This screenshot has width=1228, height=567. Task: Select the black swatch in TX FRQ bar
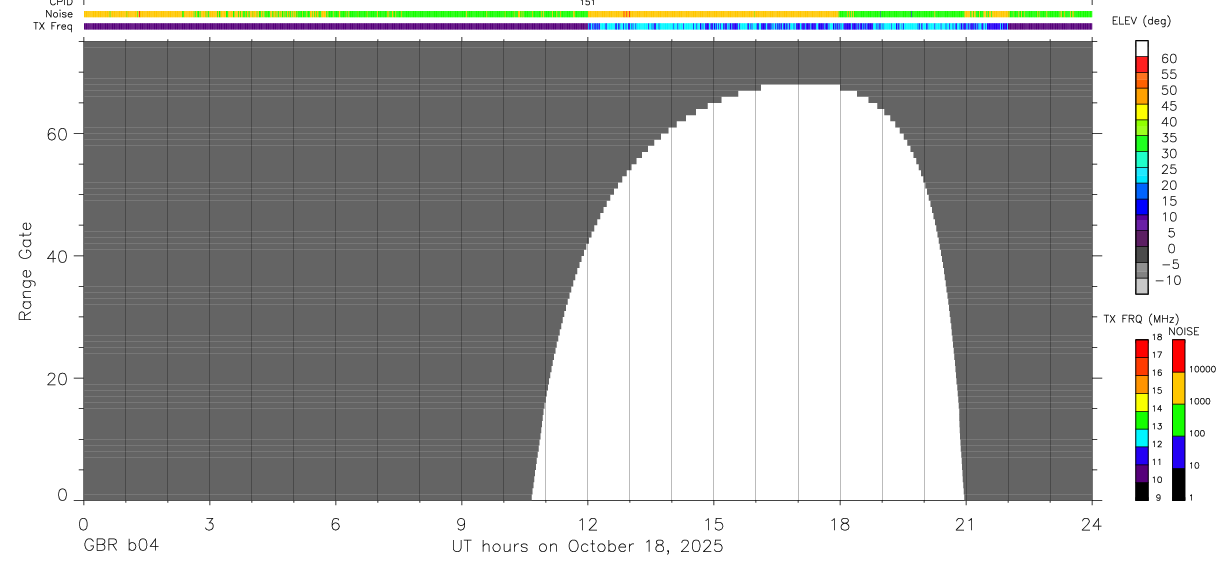1142,491
